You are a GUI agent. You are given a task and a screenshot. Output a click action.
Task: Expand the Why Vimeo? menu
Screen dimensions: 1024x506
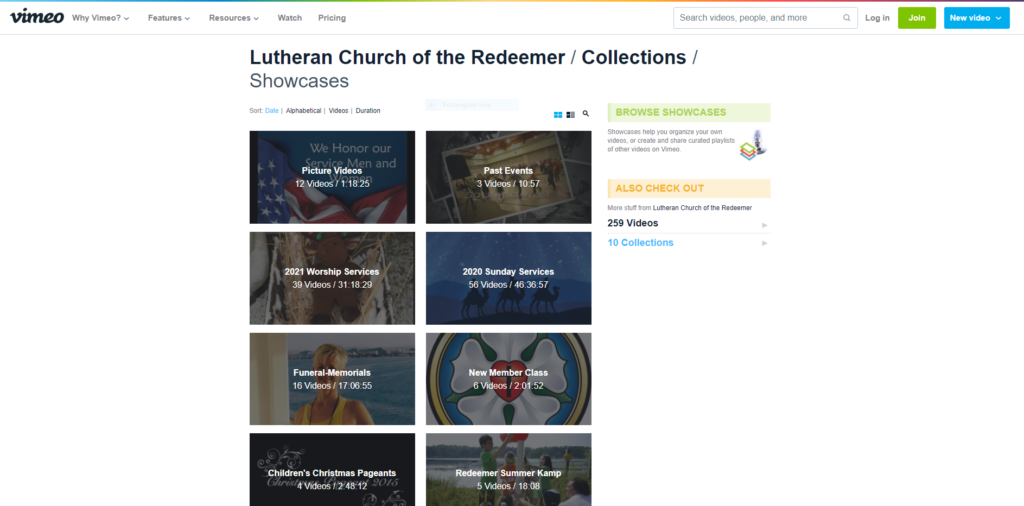[x=101, y=18]
